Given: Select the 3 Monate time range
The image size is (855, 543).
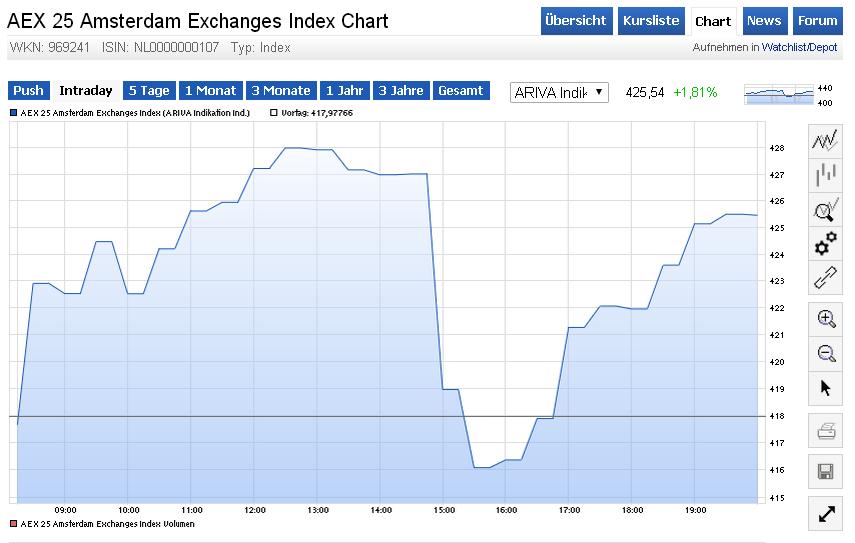Looking at the screenshot, I should click(281, 91).
